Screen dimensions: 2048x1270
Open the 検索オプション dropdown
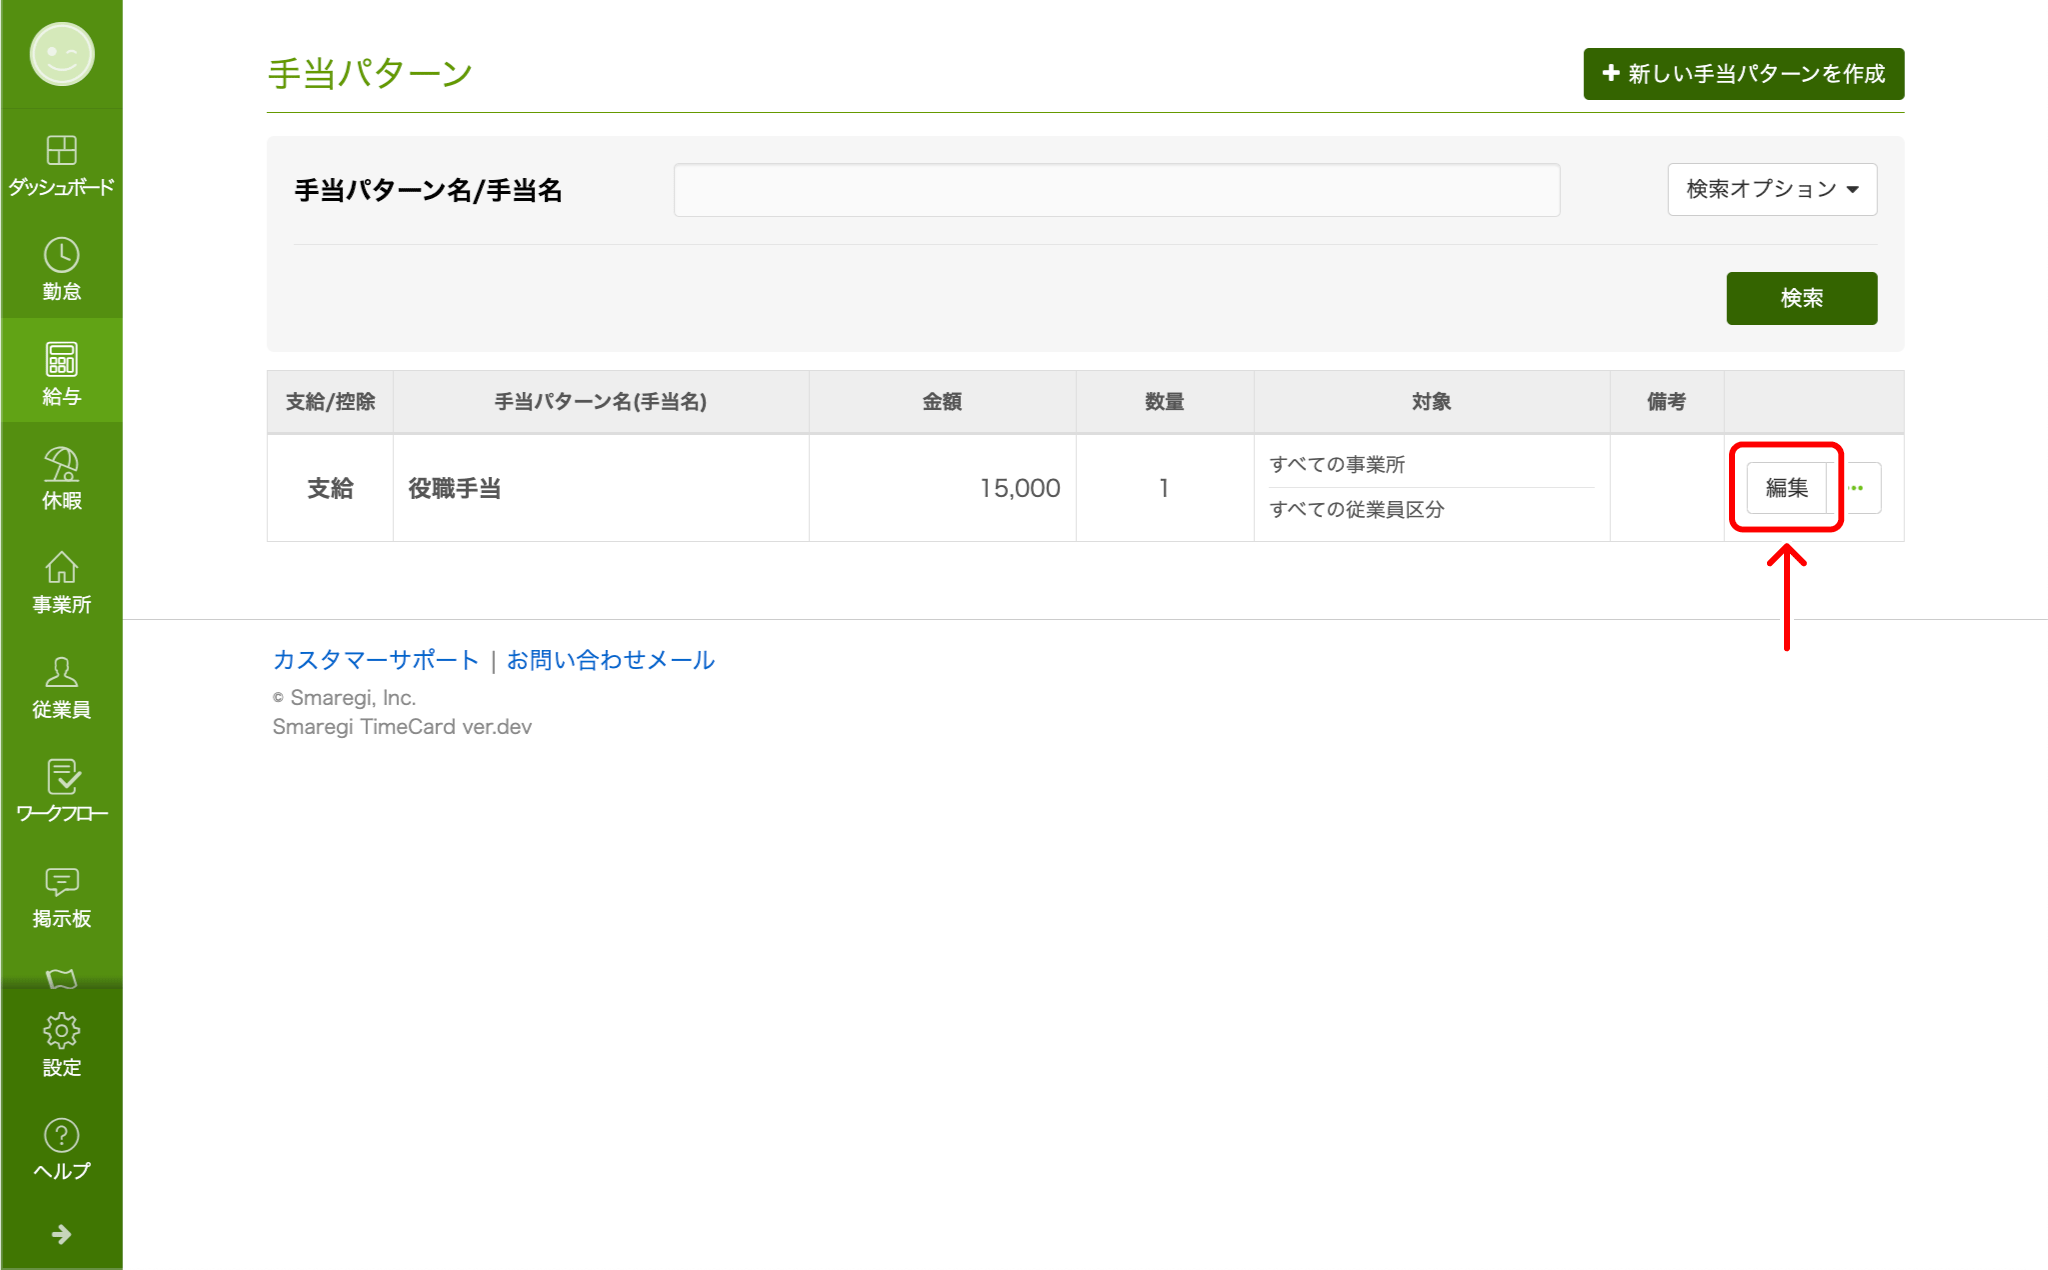click(1772, 189)
